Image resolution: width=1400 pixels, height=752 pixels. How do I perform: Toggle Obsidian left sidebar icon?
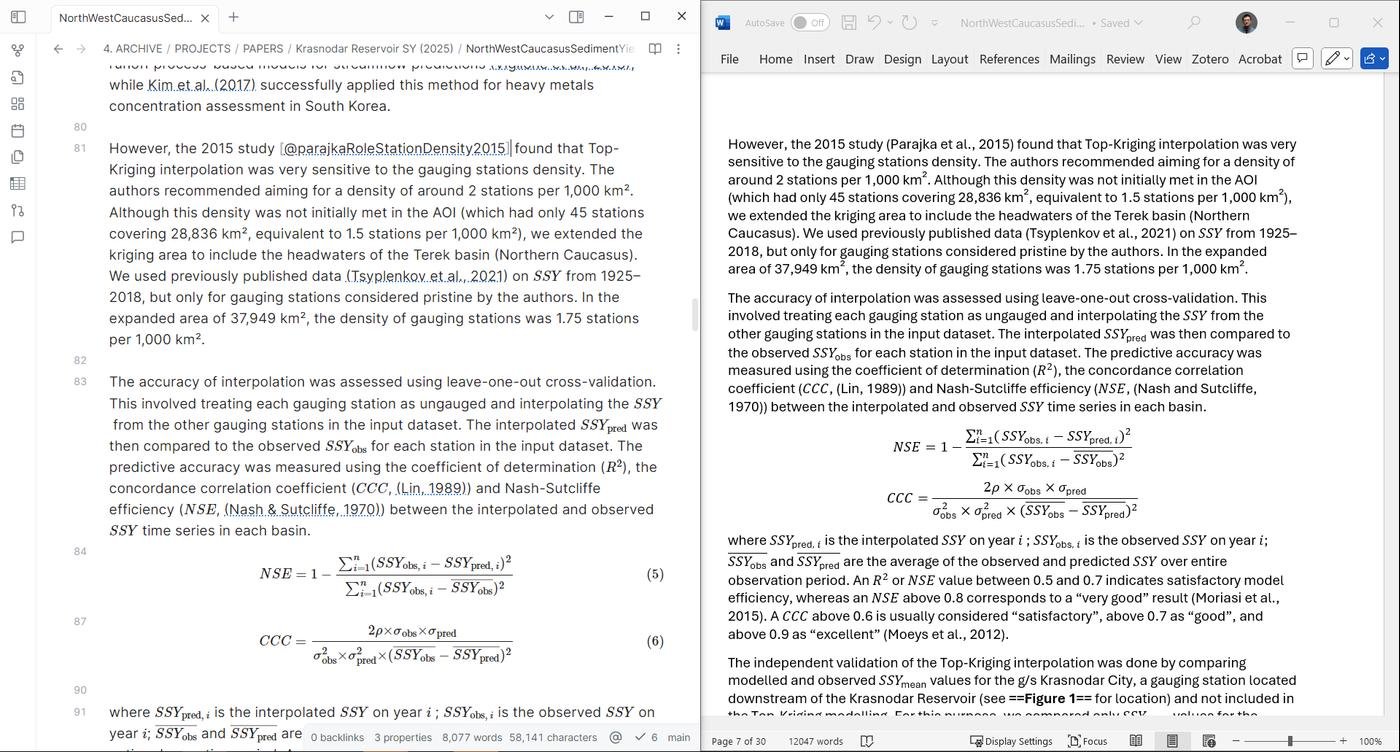coord(17,17)
